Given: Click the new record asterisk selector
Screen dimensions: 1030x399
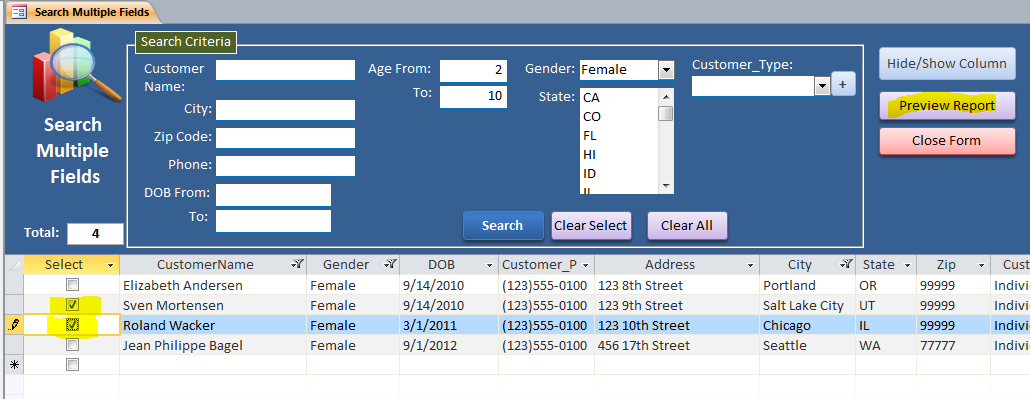Looking at the screenshot, I should [14, 365].
